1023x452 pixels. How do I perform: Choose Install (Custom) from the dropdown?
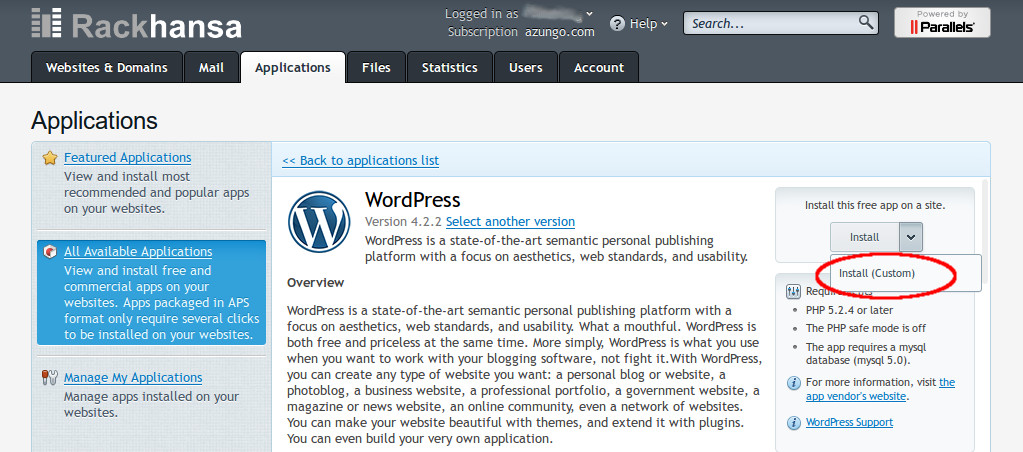[x=877, y=273]
